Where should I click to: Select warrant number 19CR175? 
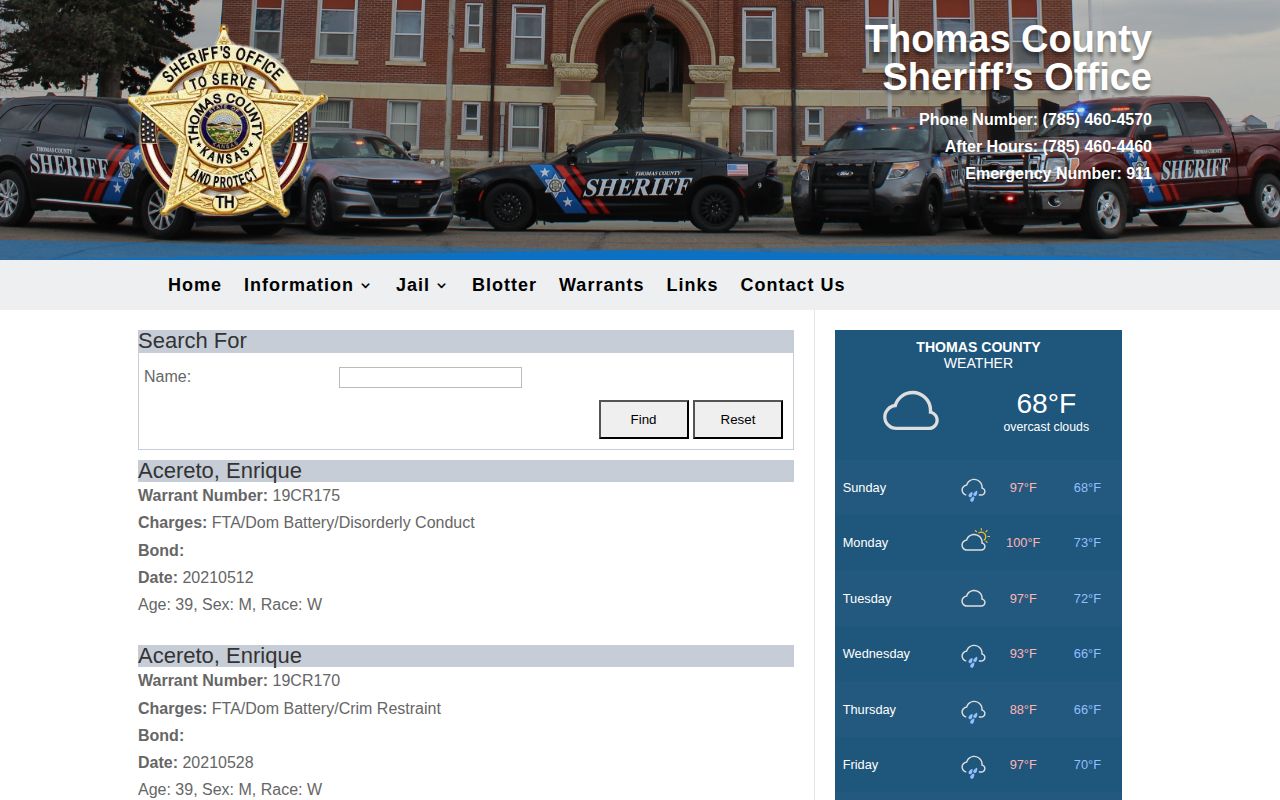(x=306, y=495)
